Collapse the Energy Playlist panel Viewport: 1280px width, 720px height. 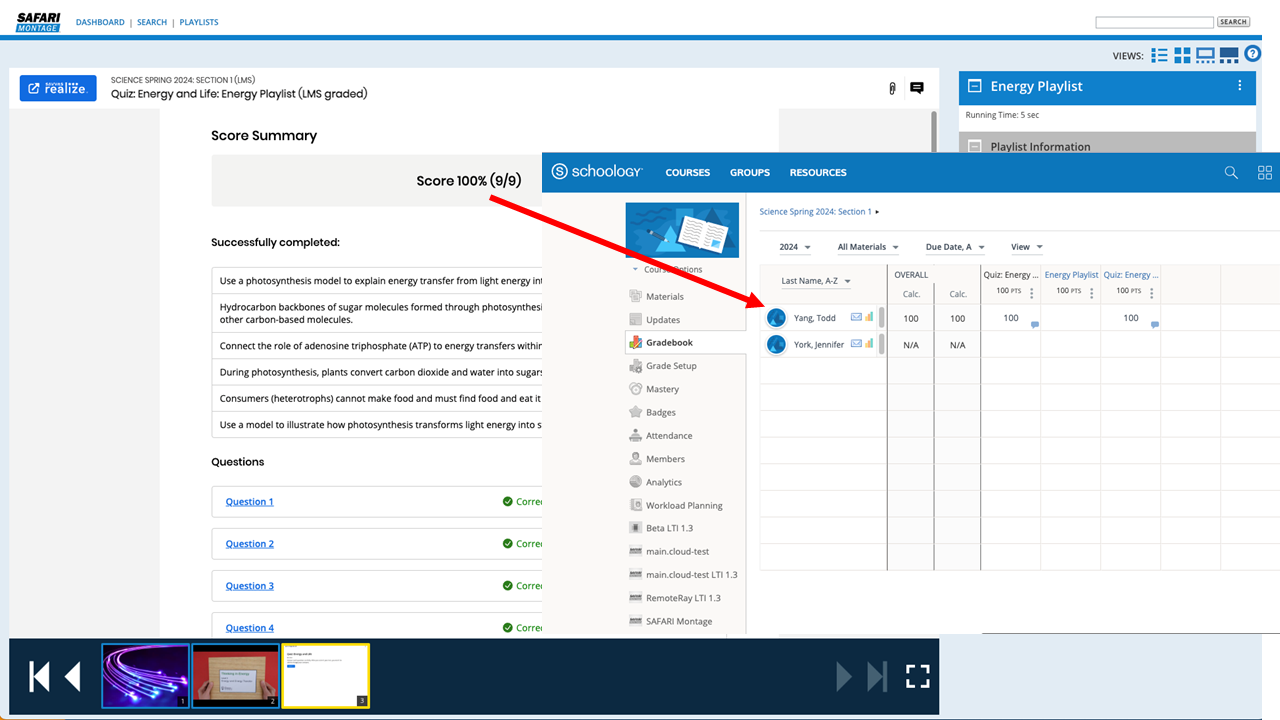[x=975, y=86]
